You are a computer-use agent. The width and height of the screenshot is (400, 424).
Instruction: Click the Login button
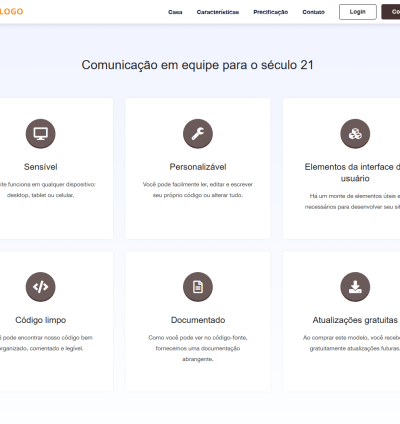point(358,12)
